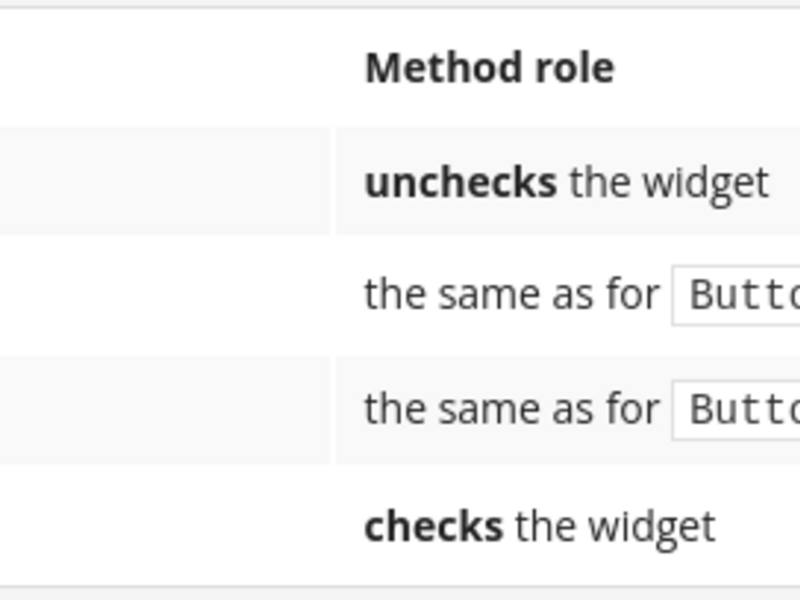The height and width of the screenshot is (600, 800).
Task: Select the second "the same as for" text
Action: pyautogui.click(x=512, y=409)
